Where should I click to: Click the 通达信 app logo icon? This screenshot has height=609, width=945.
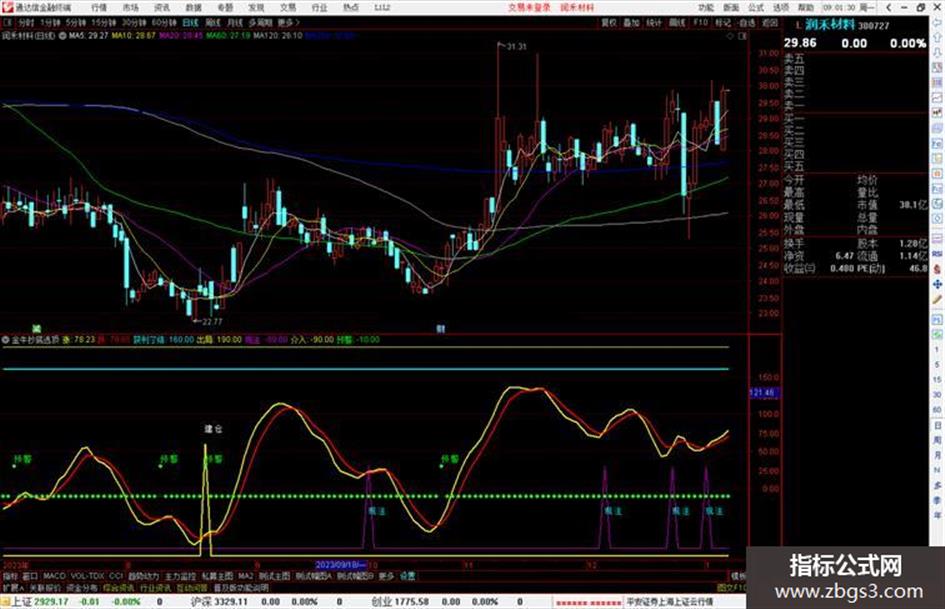(x=7, y=8)
